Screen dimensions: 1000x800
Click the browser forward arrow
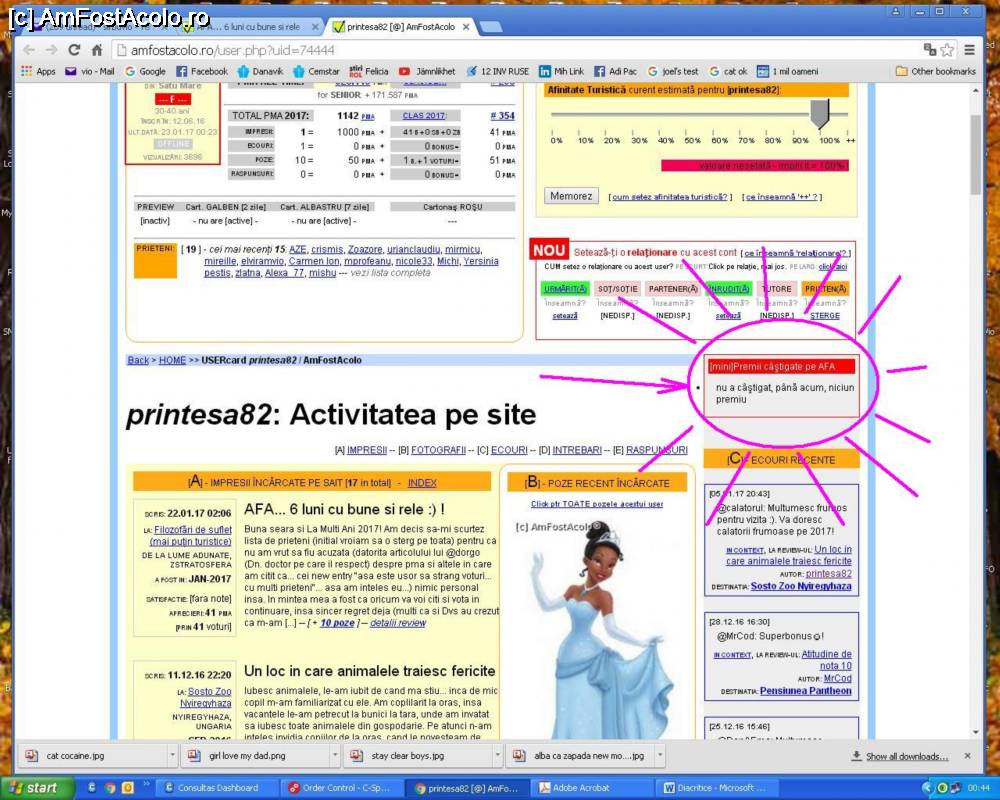[x=52, y=50]
